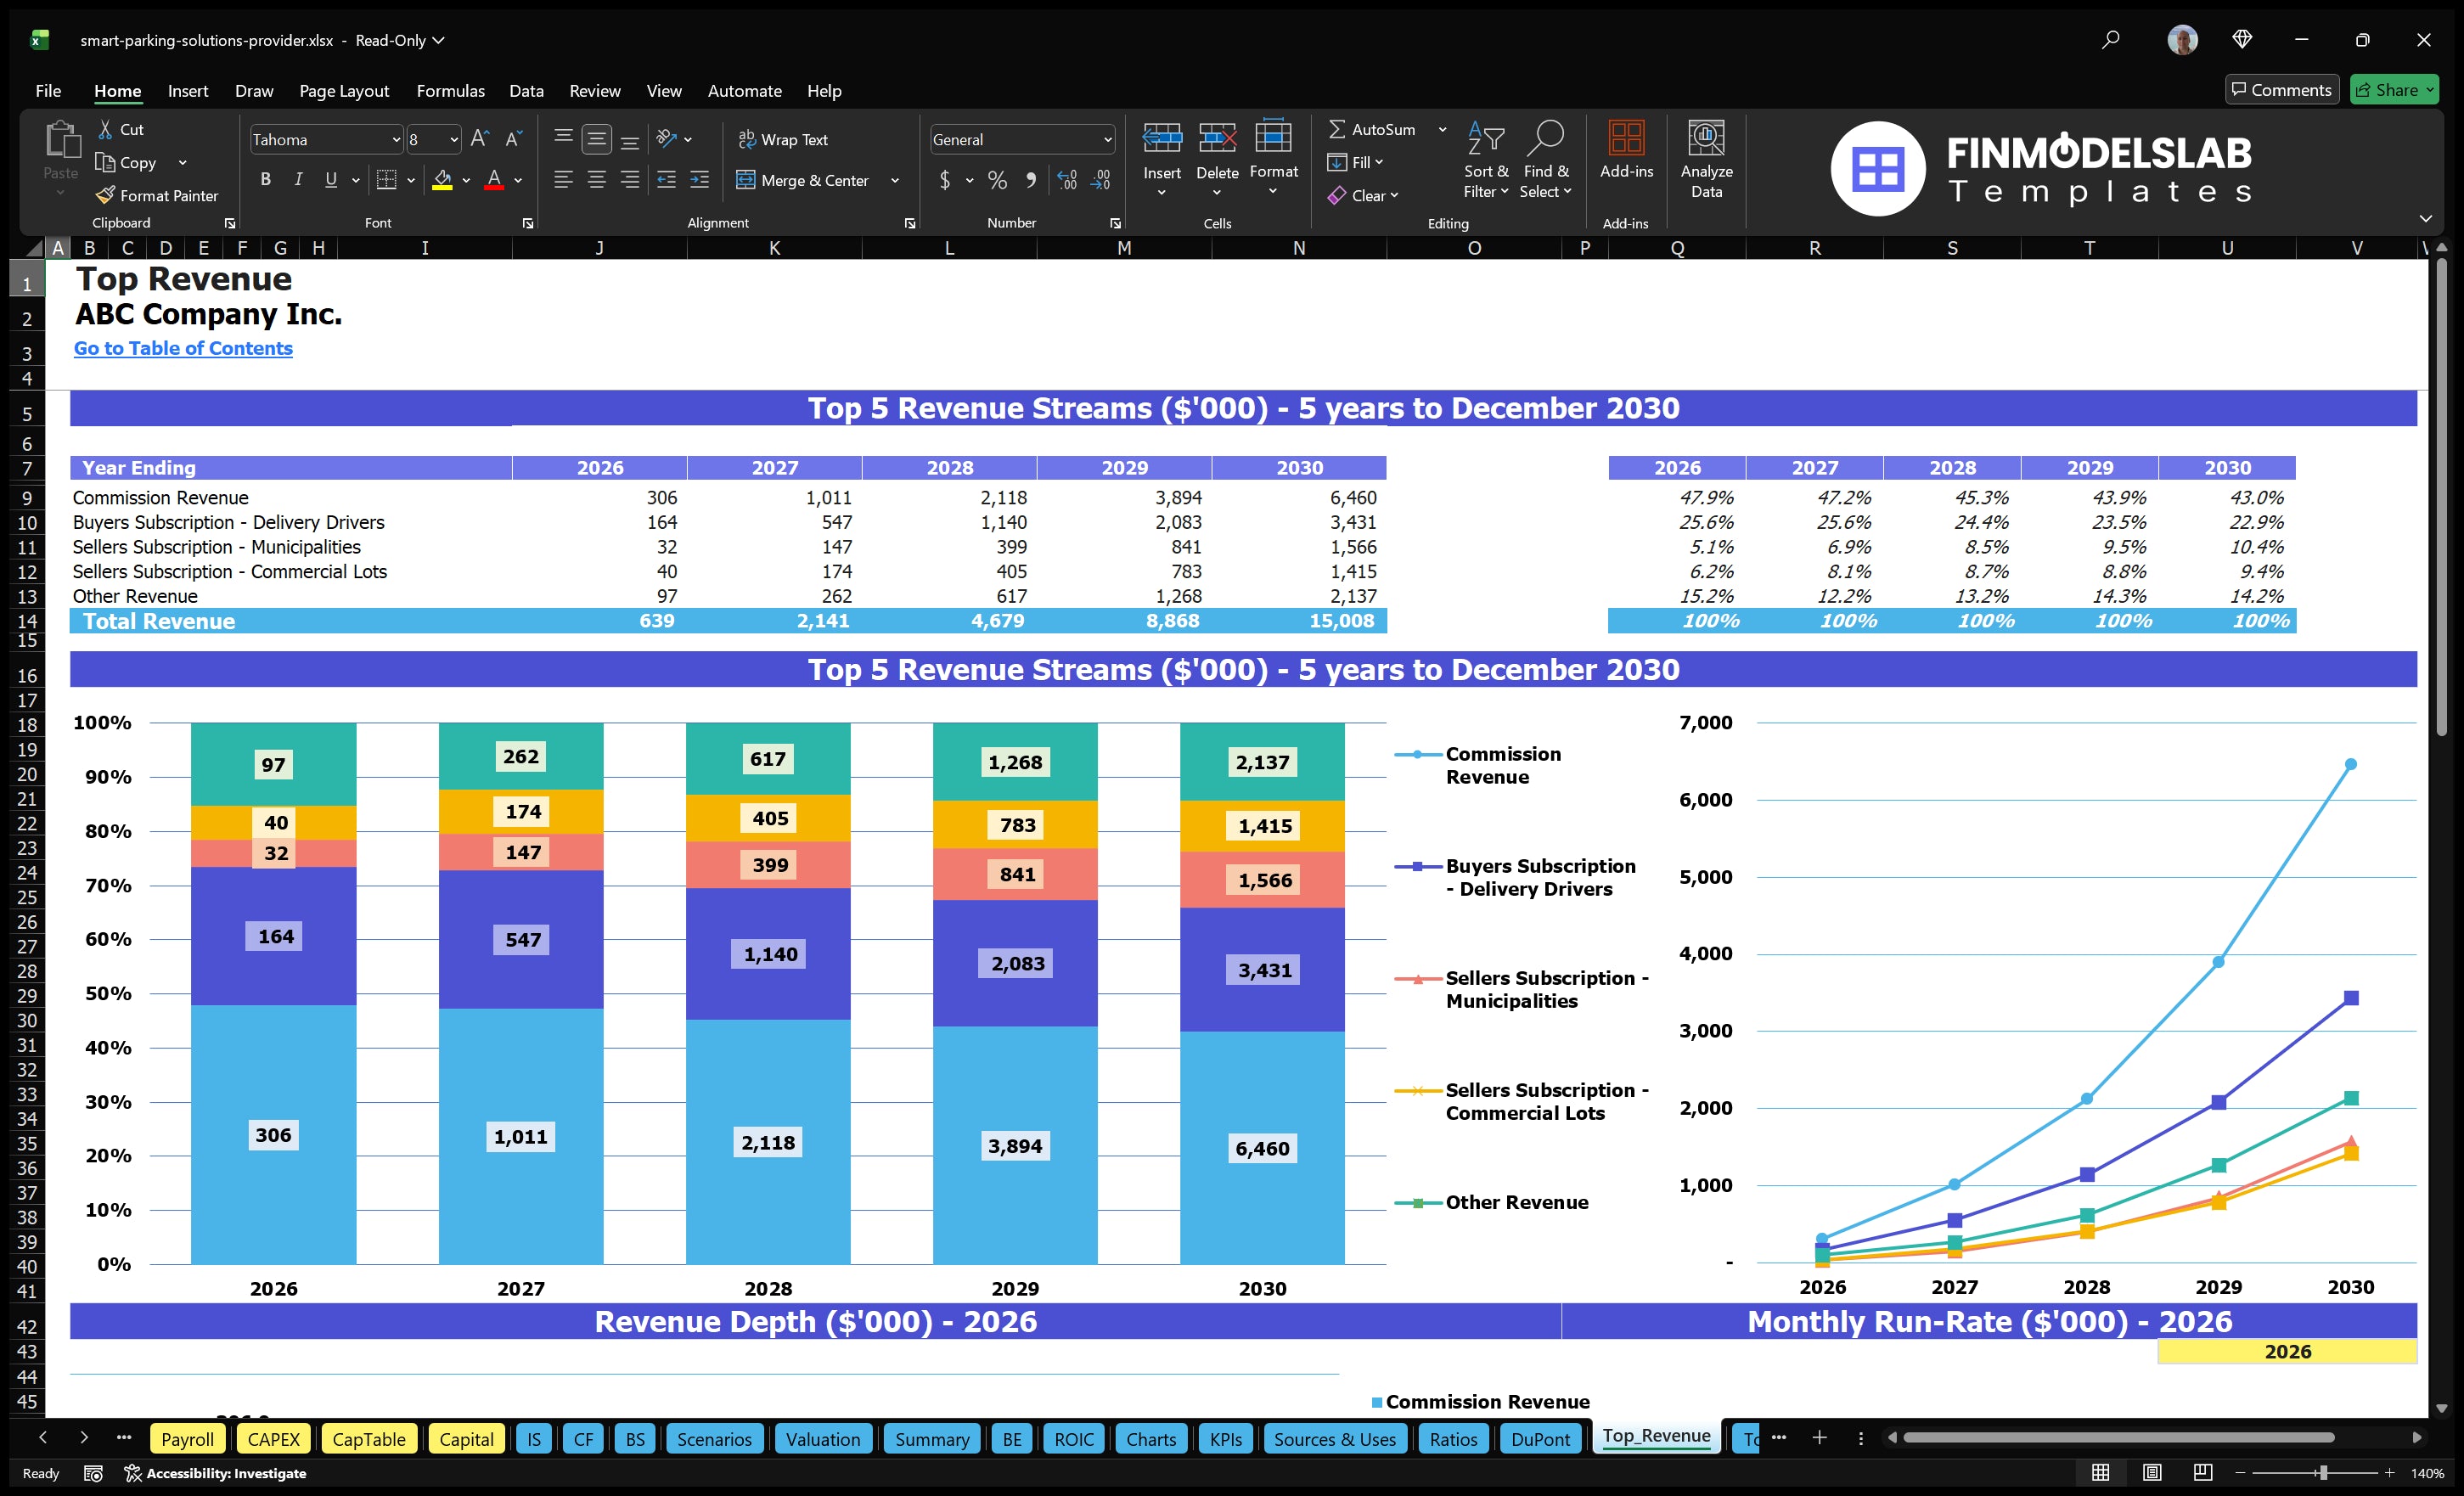The width and height of the screenshot is (2464, 1496).
Task: Toggle Merge & Center on selected cells
Action: pos(804,180)
